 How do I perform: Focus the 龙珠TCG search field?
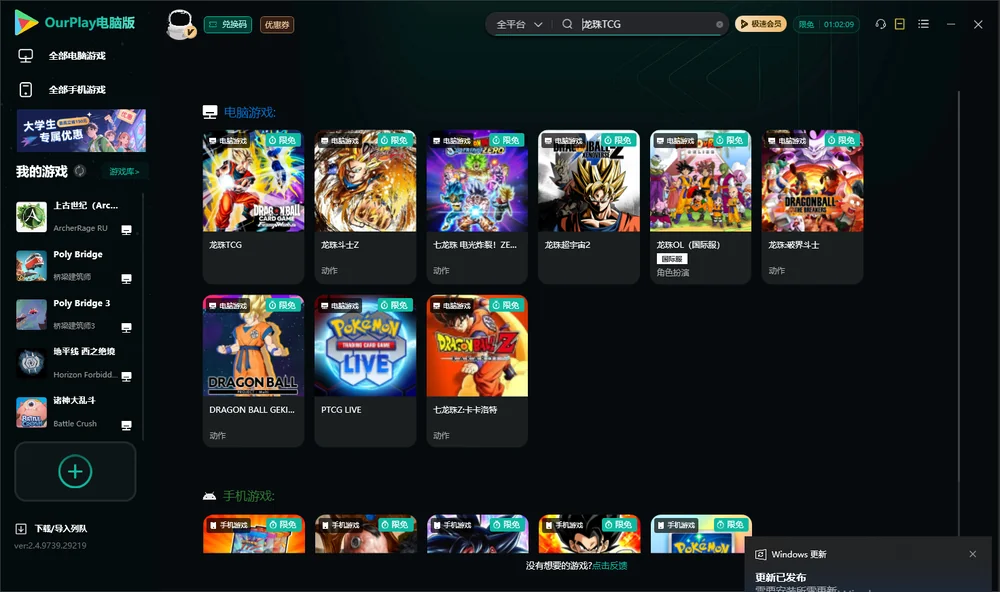click(644, 24)
